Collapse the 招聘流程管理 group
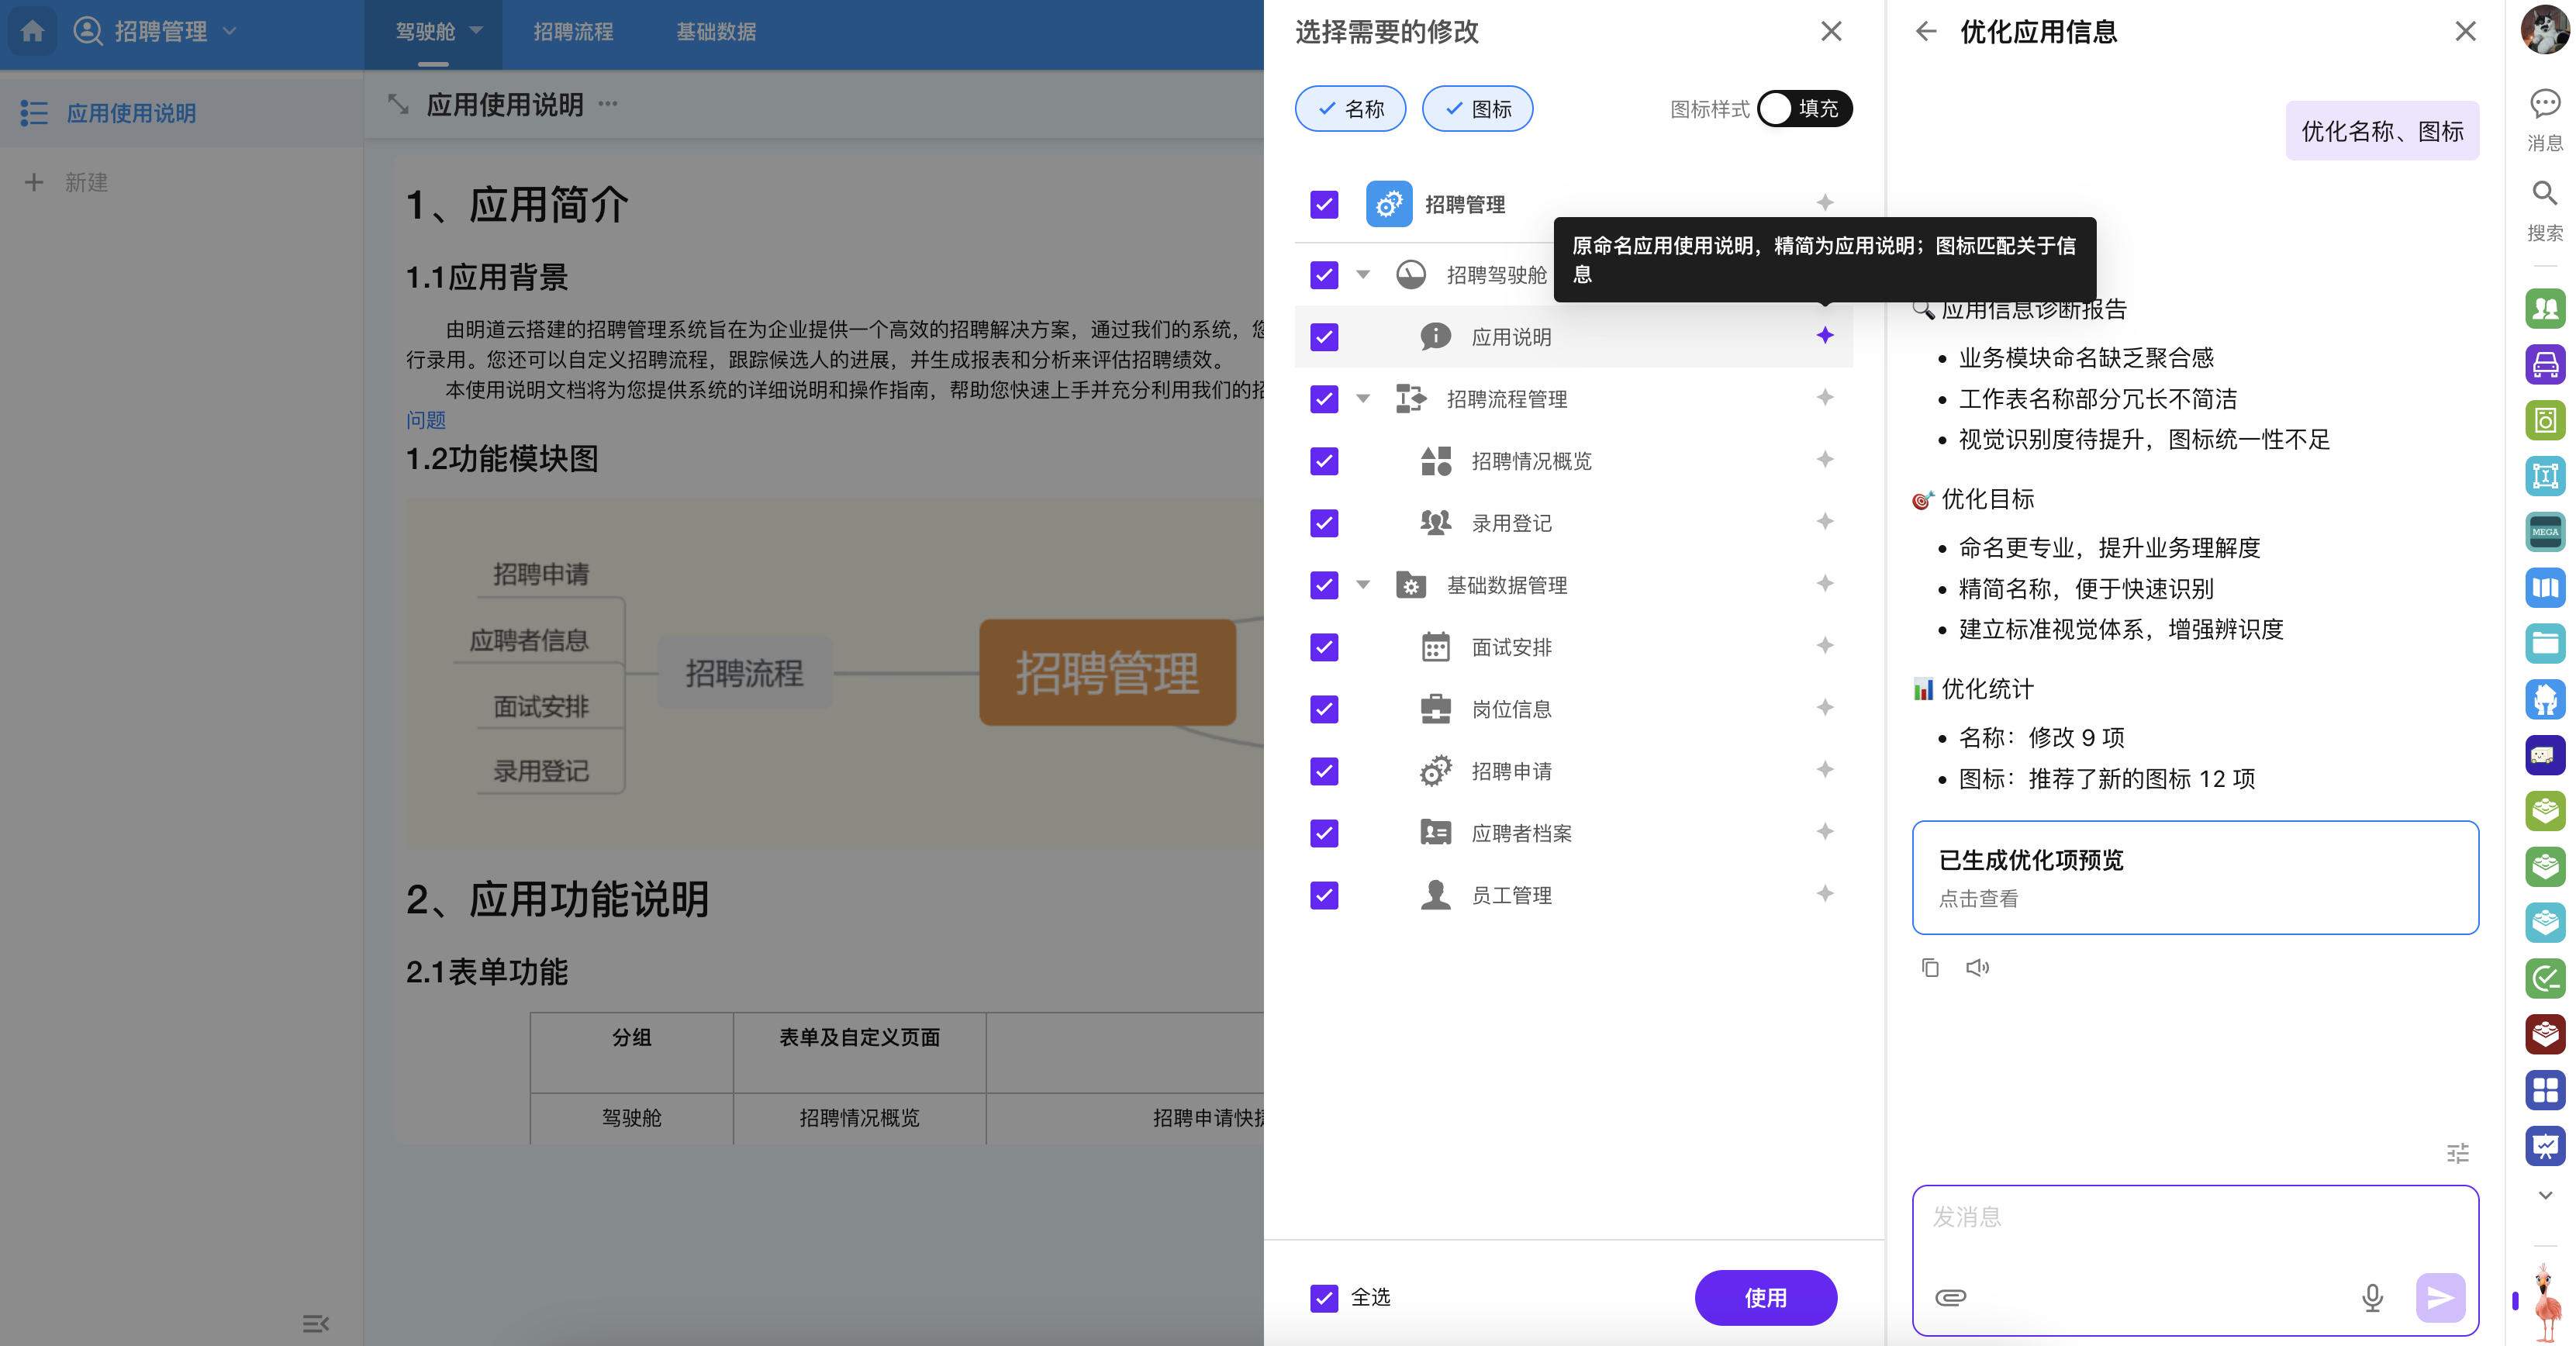The image size is (2576, 1346). [x=1363, y=399]
